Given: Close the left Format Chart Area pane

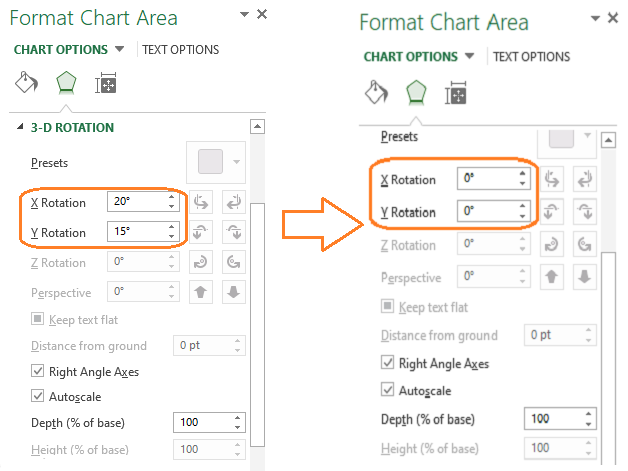Looking at the screenshot, I should [x=262, y=14].
